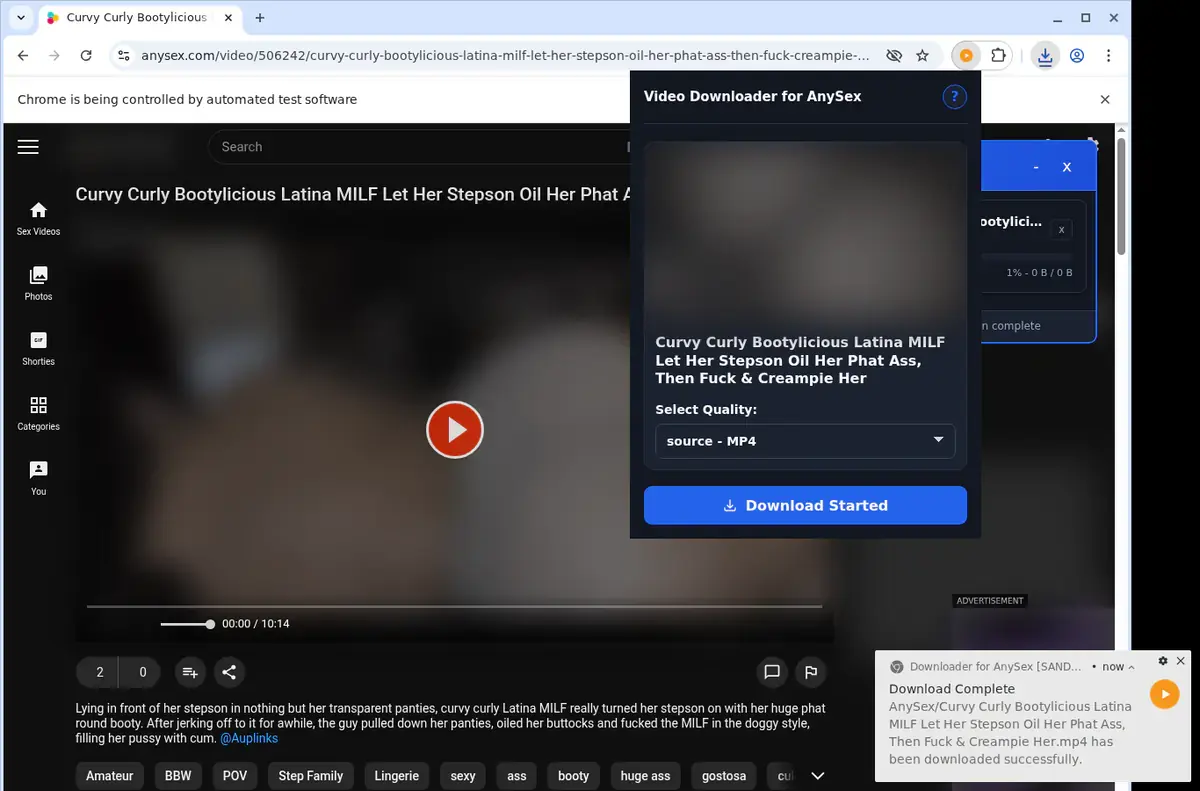Open the Chrome extensions puzzle icon
Image resolution: width=1200 pixels, height=791 pixels.
pos(998,56)
